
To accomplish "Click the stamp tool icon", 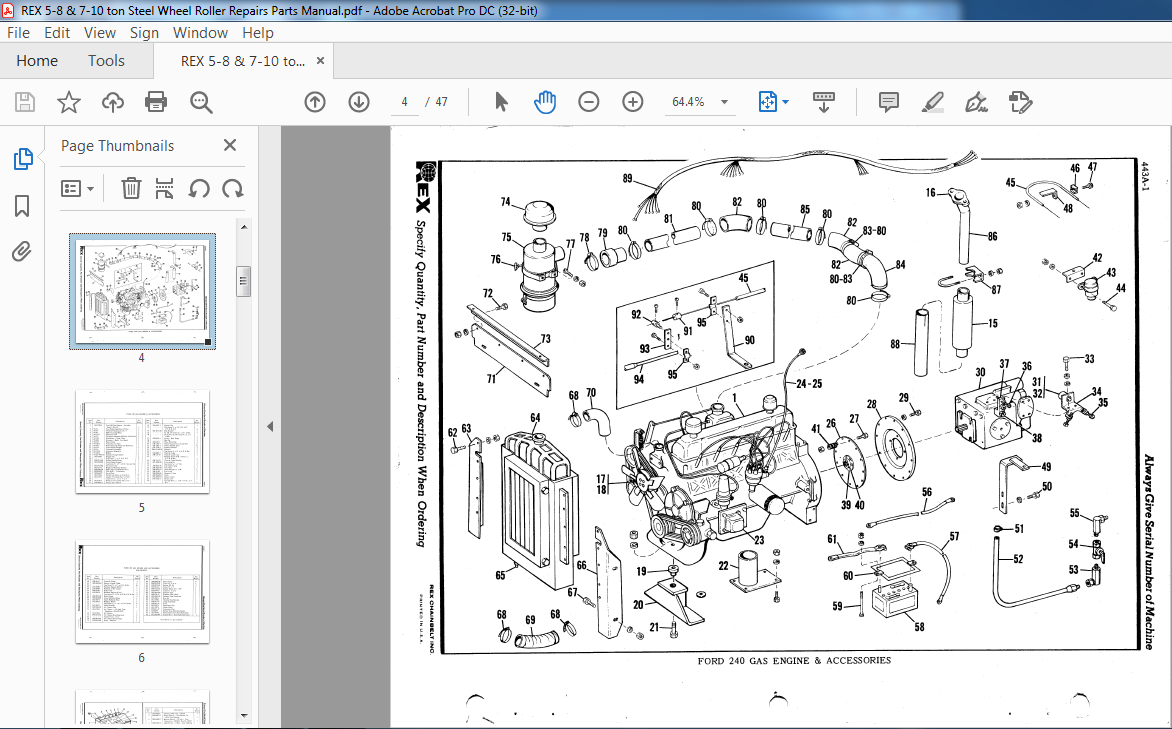I will [1020, 102].
